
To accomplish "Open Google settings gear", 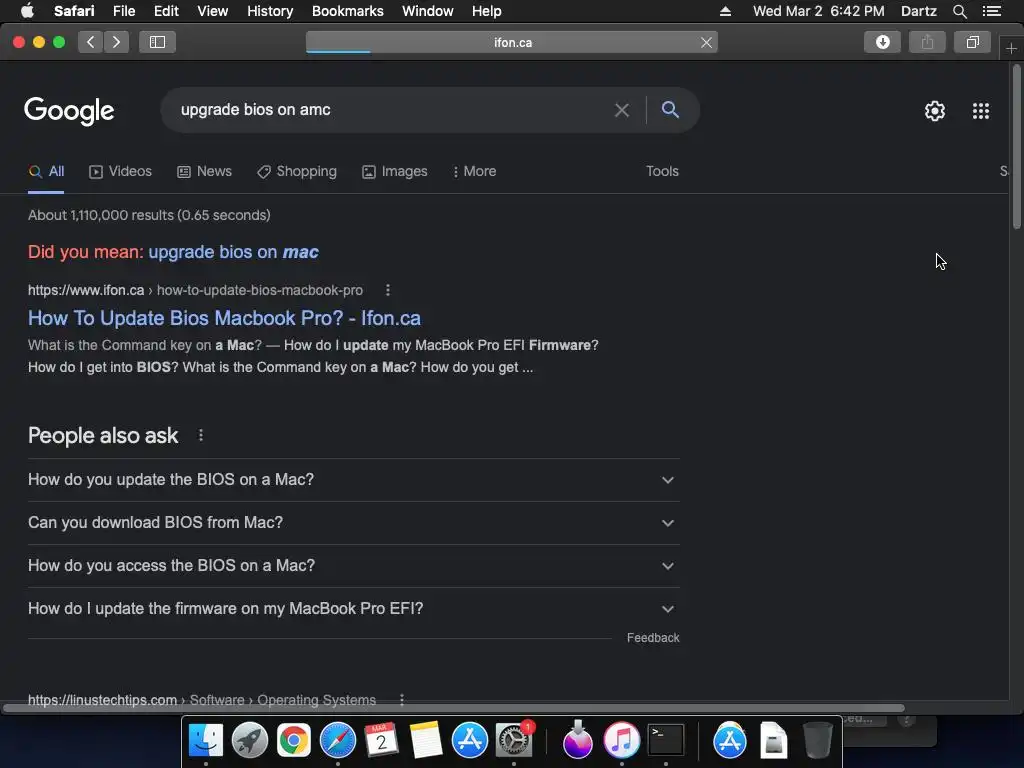I will (x=935, y=111).
